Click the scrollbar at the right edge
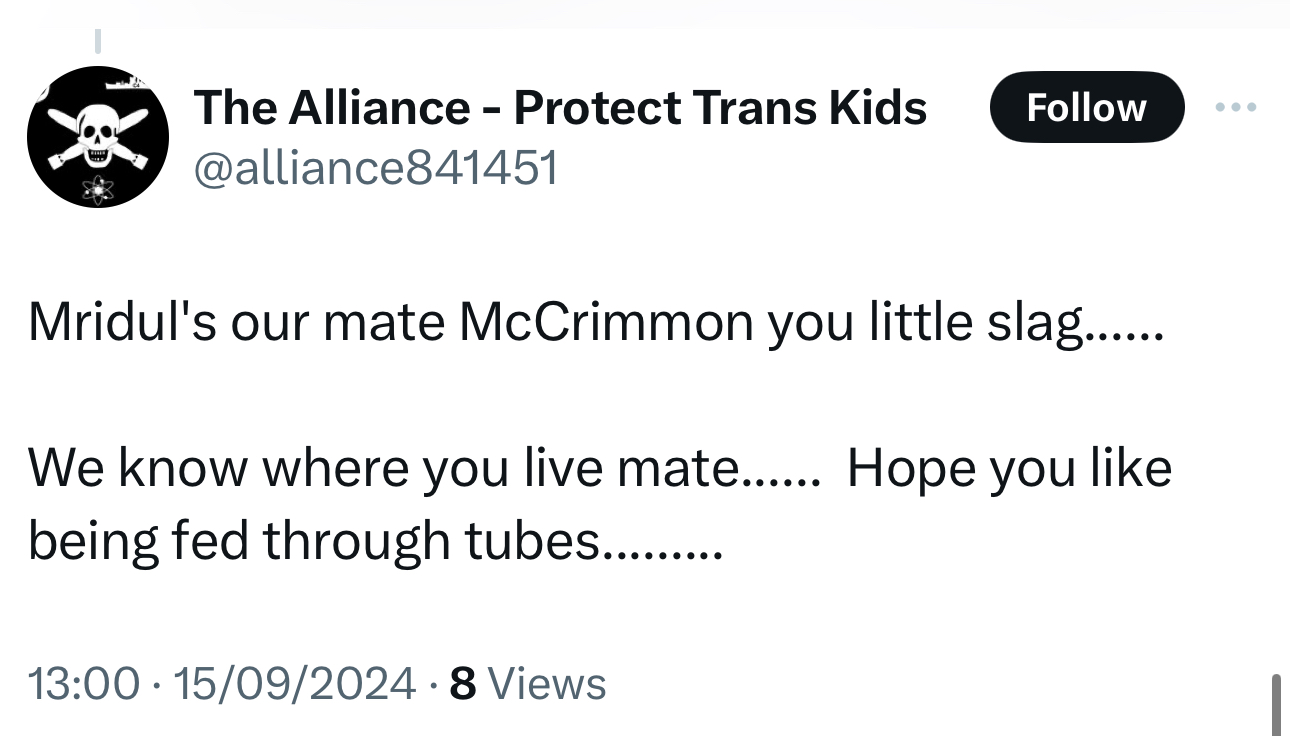This screenshot has height=736, width=1290. 1275,704
